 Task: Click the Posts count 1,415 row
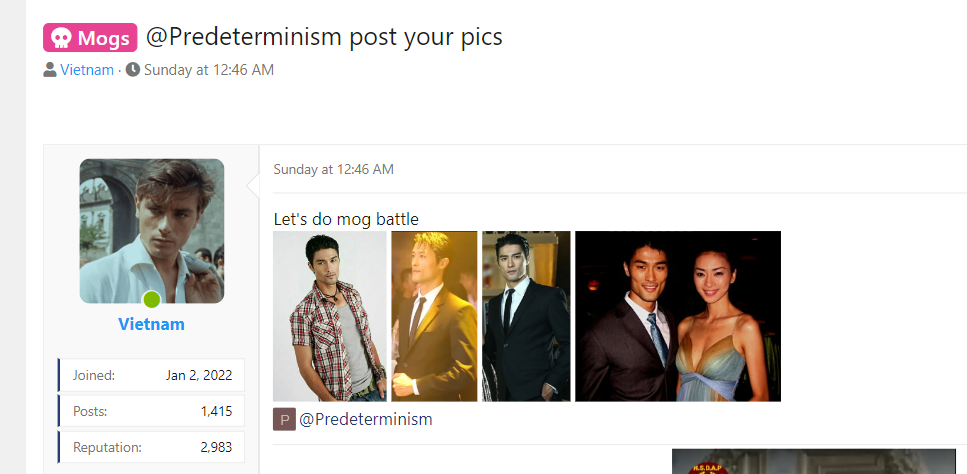(152, 411)
